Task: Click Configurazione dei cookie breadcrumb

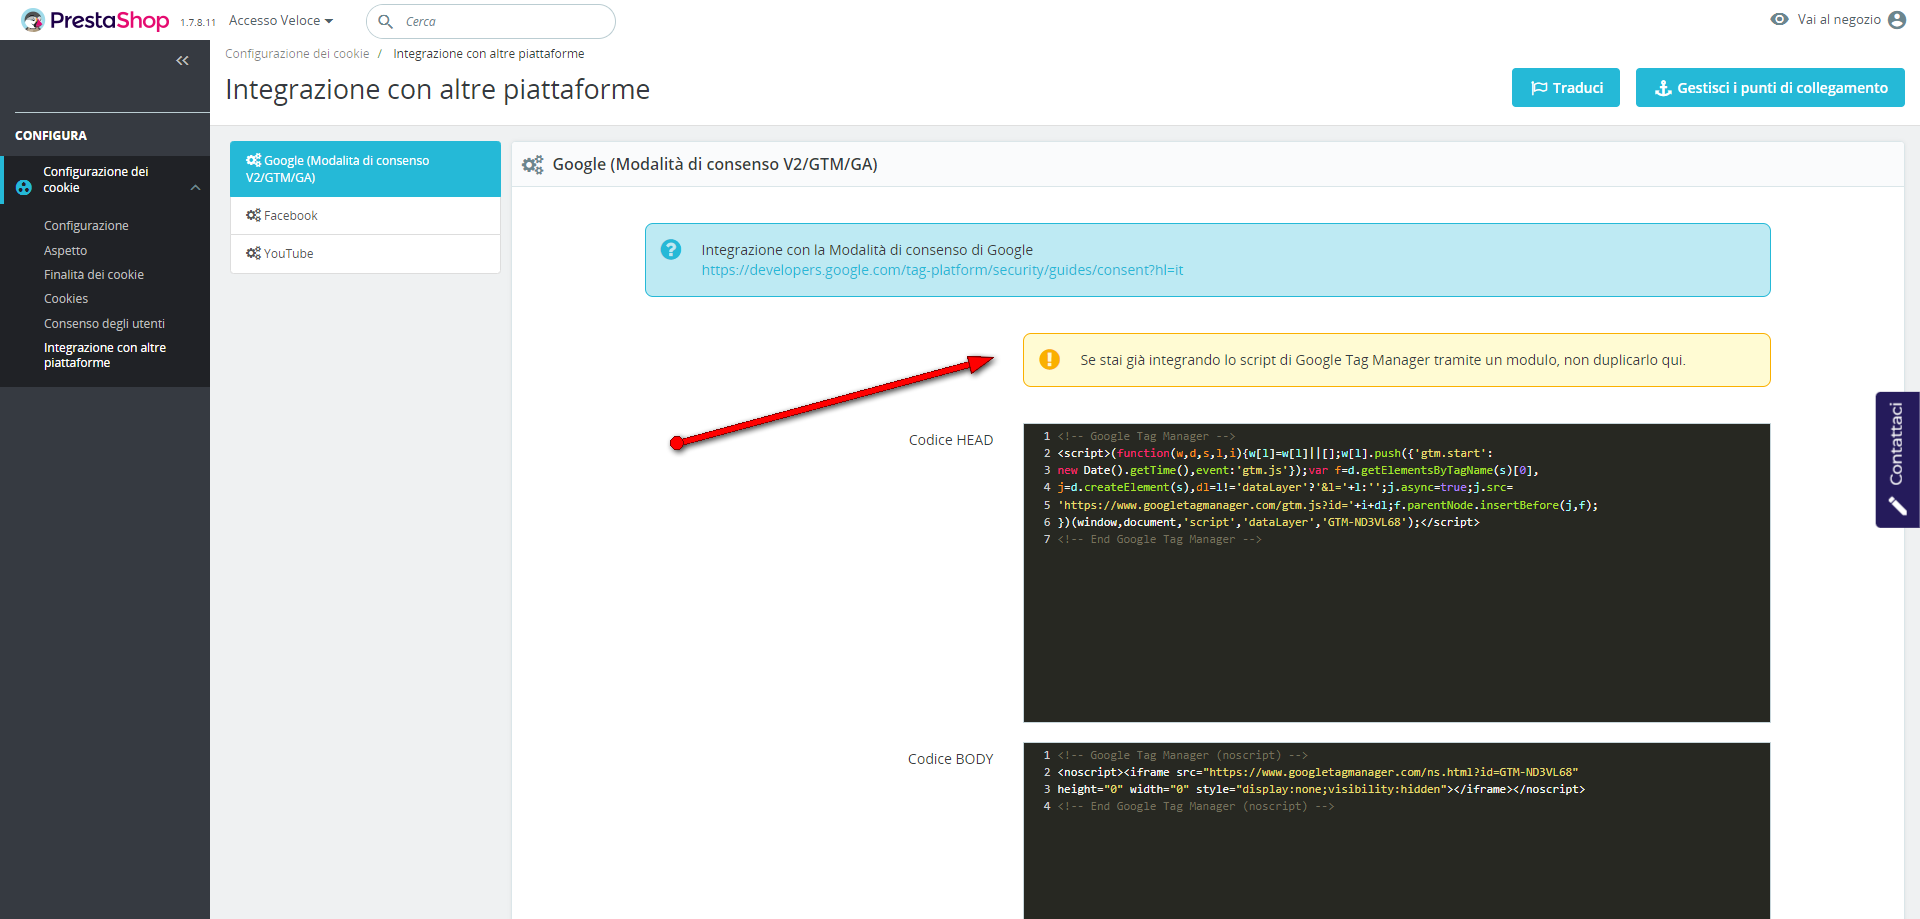Action: click(297, 54)
